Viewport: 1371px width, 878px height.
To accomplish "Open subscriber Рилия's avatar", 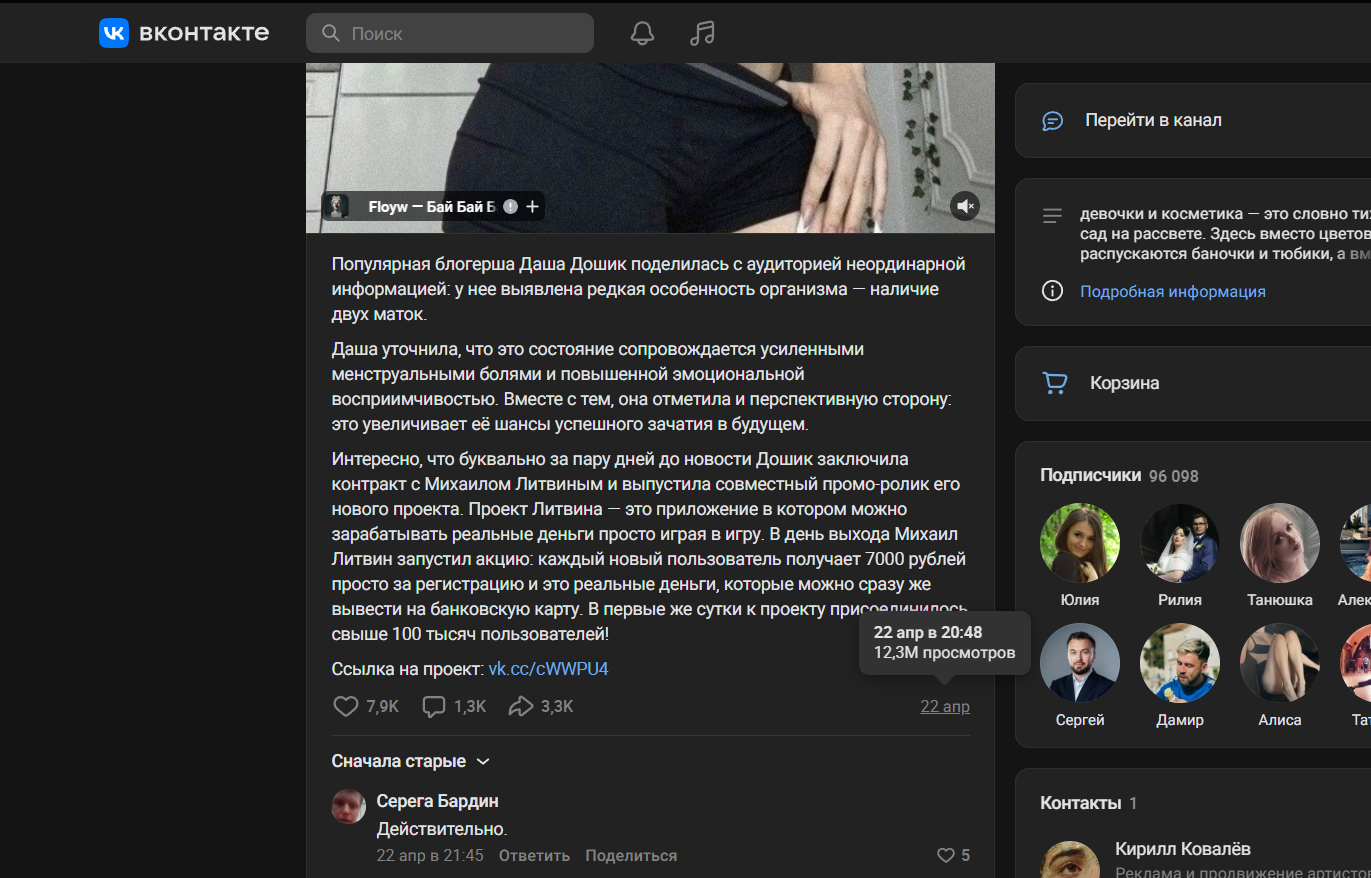I will (1180, 543).
